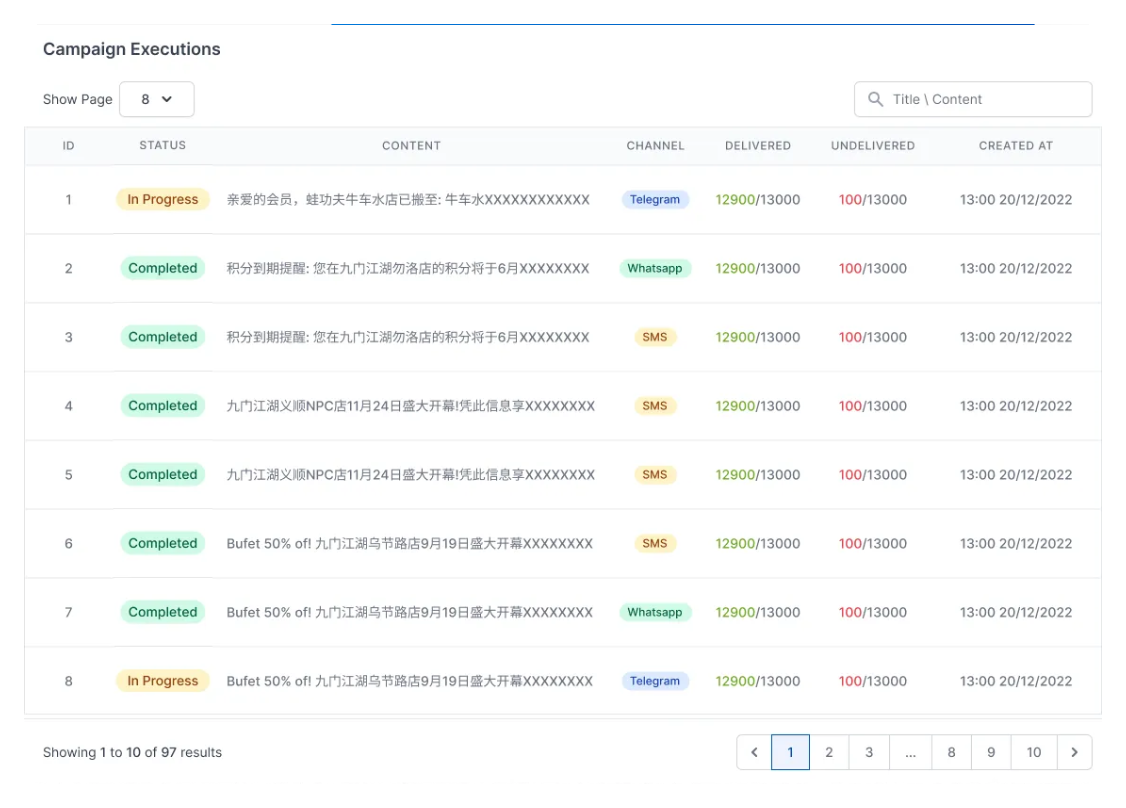Image resolution: width=1126 pixels, height=808 pixels.
Task: Click In Progress badge in row 1
Action: pos(162,199)
